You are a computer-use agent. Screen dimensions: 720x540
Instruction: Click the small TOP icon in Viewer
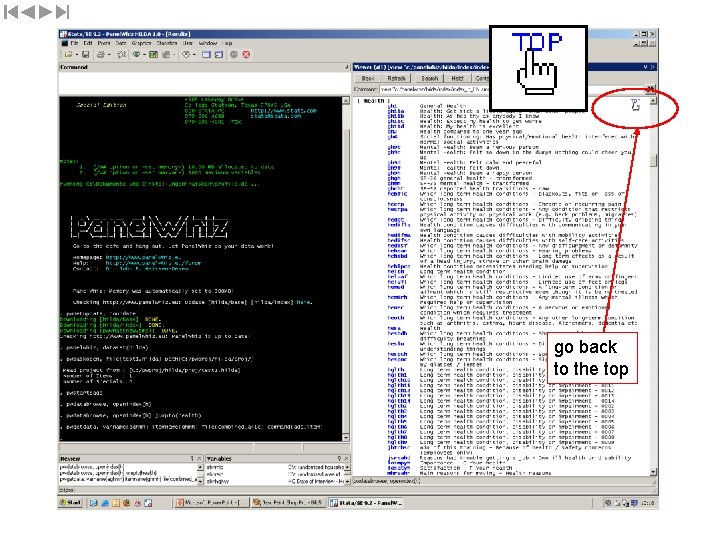[636, 105]
